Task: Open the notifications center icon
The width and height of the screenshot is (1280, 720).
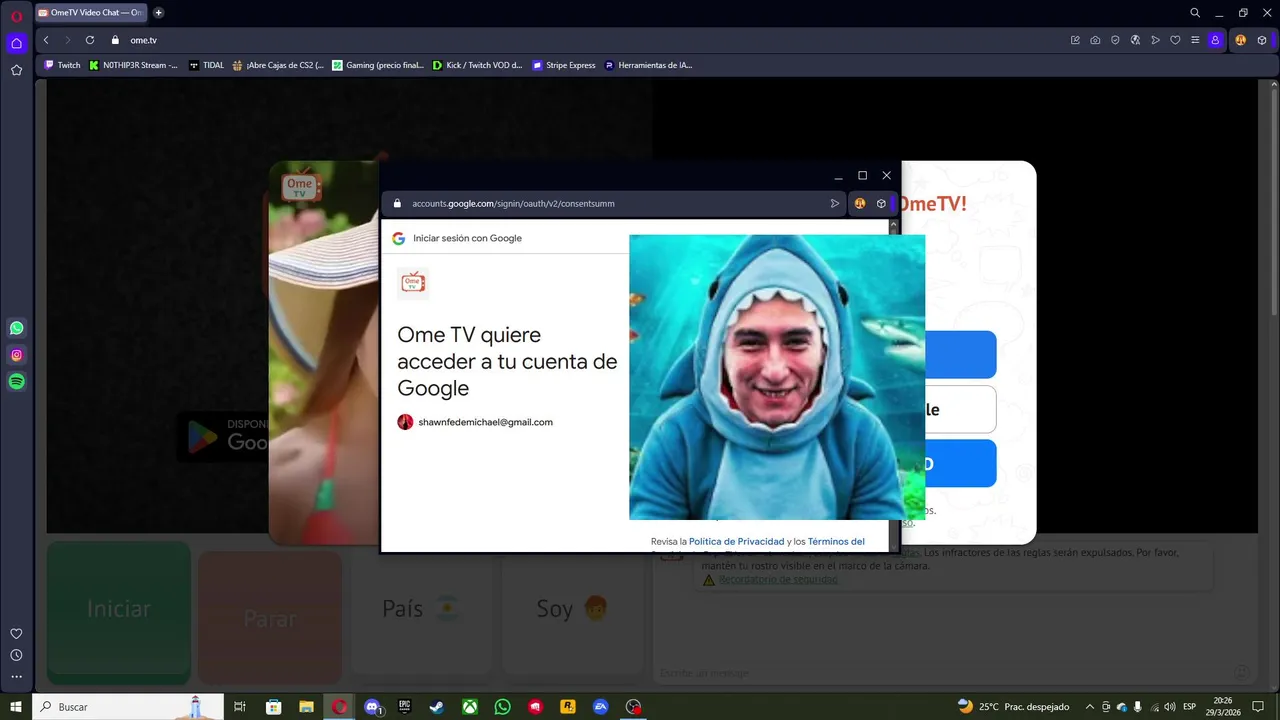Action: coord(1258,706)
